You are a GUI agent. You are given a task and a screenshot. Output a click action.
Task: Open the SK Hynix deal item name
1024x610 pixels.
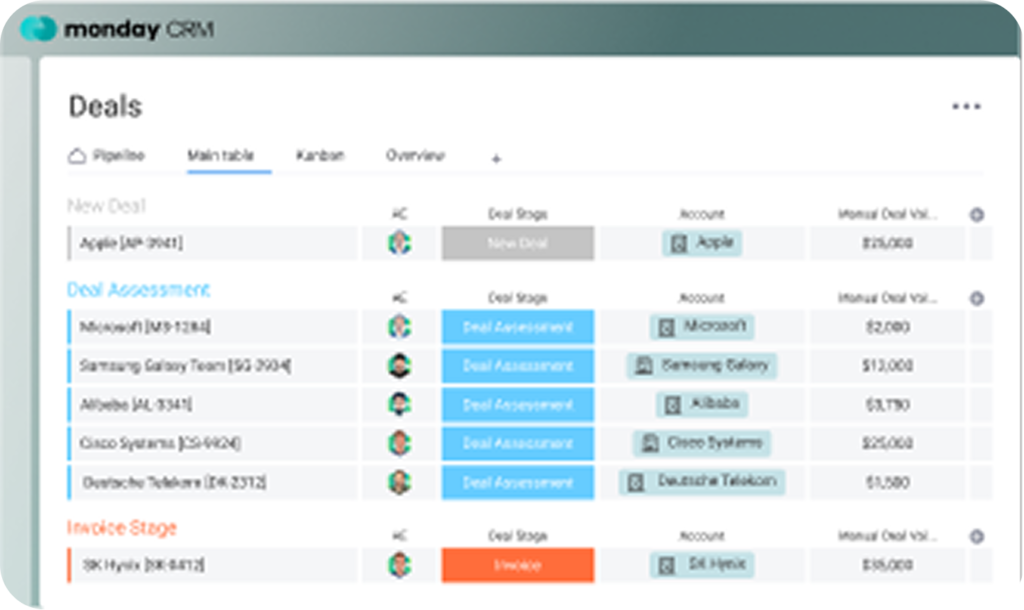pyautogui.click(x=144, y=565)
